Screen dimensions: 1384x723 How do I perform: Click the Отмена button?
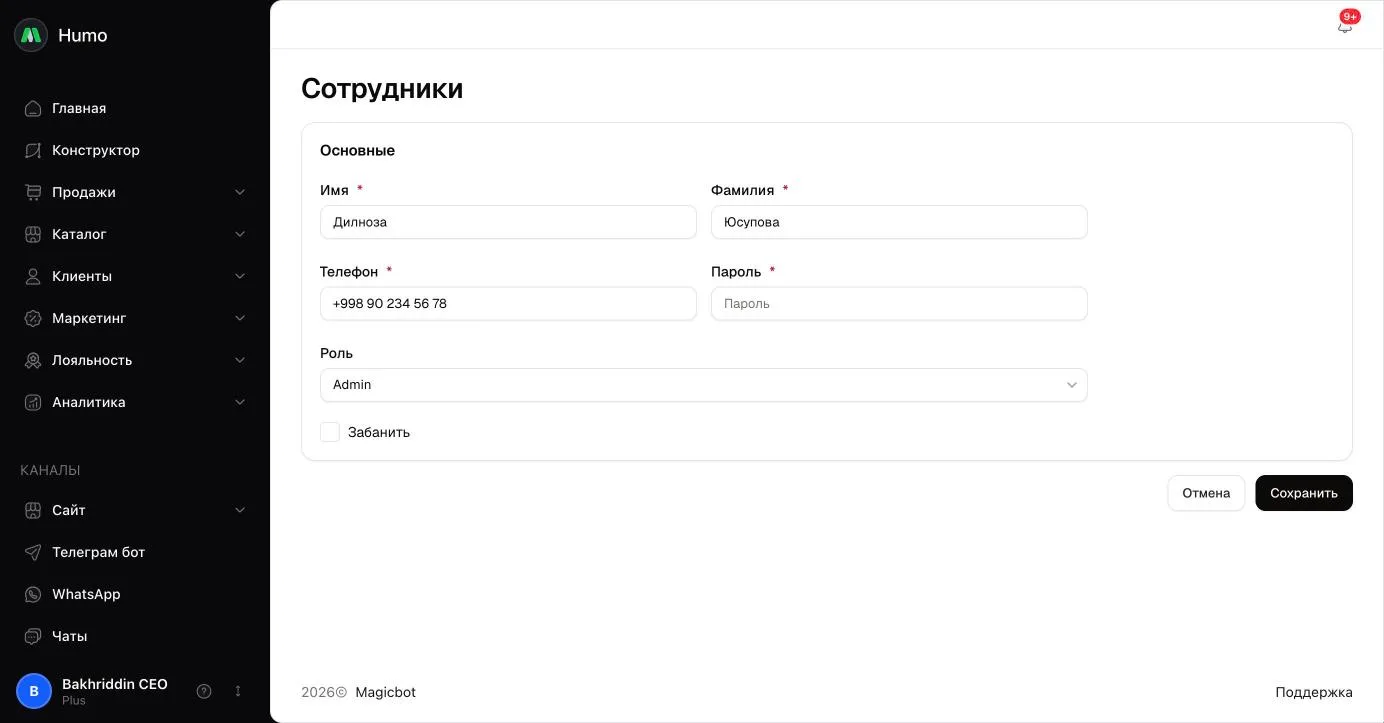pyautogui.click(x=1206, y=493)
